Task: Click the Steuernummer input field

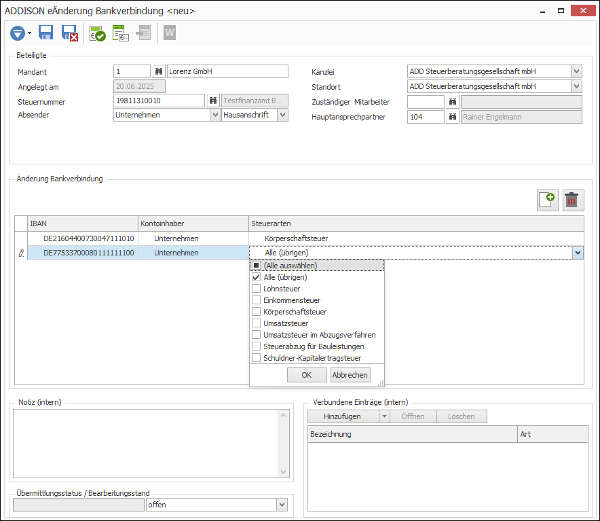Action: pyautogui.click(x=159, y=101)
